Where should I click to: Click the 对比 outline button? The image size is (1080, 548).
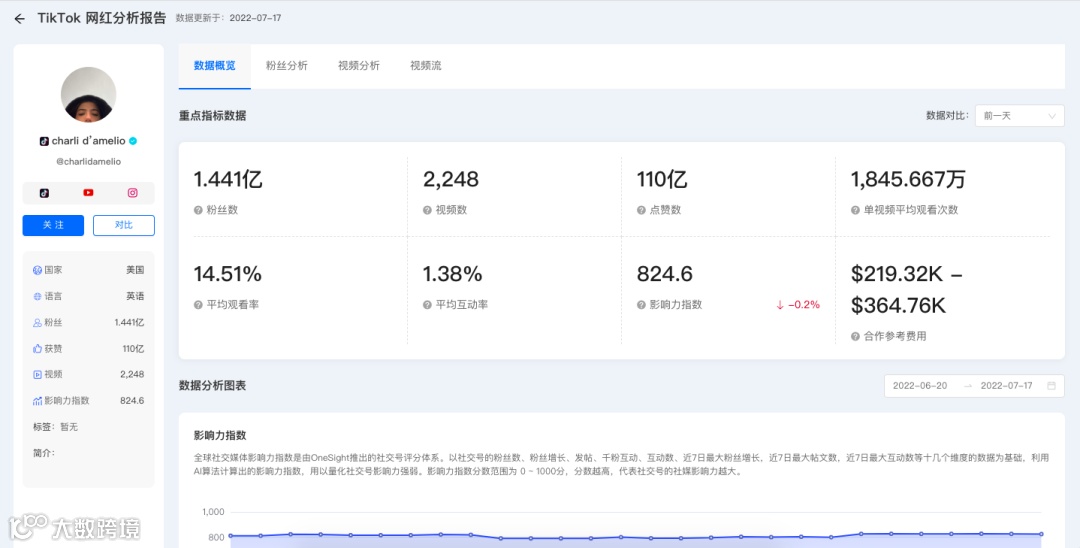[x=124, y=225]
